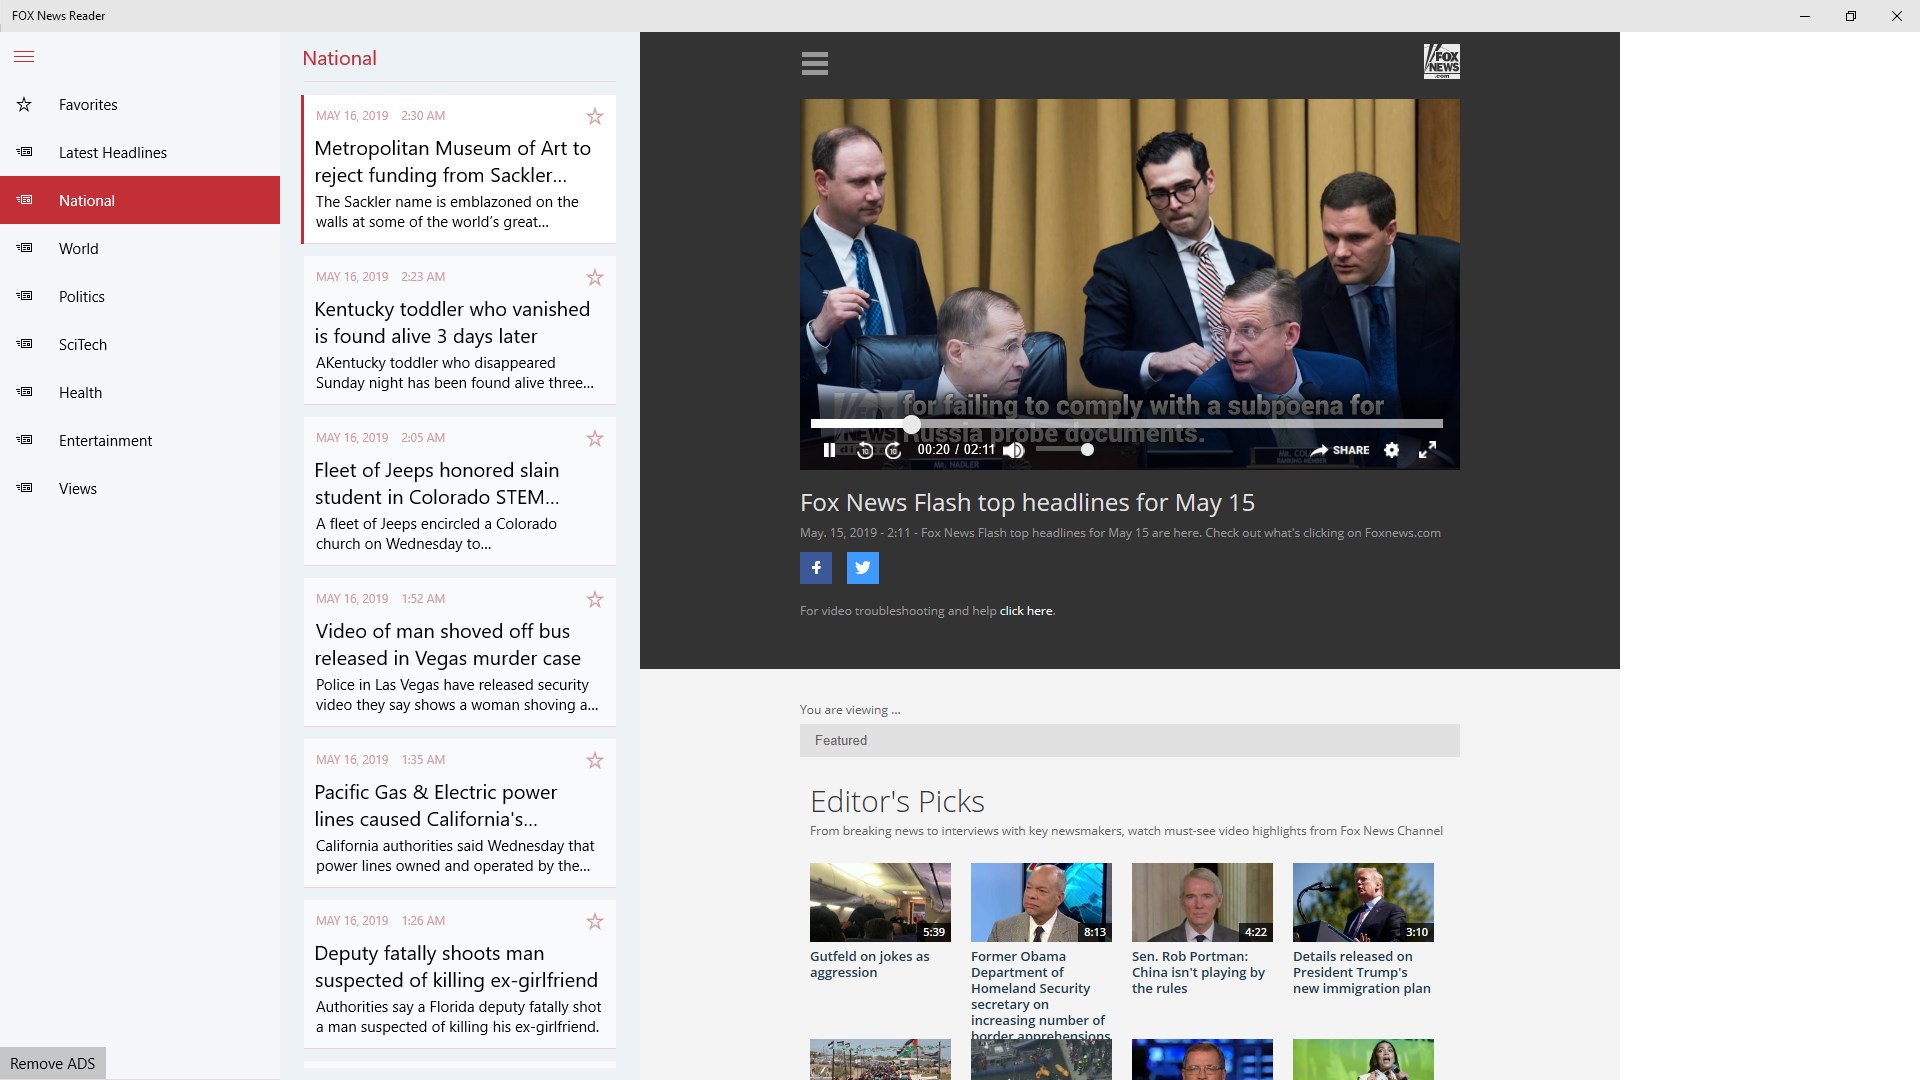Open video settings gear
This screenshot has height=1080, width=1920.
click(x=1391, y=450)
